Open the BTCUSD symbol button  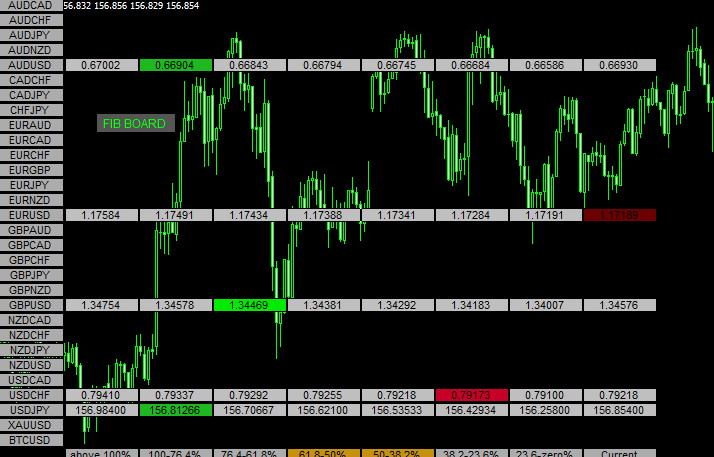(x=32, y=440)
